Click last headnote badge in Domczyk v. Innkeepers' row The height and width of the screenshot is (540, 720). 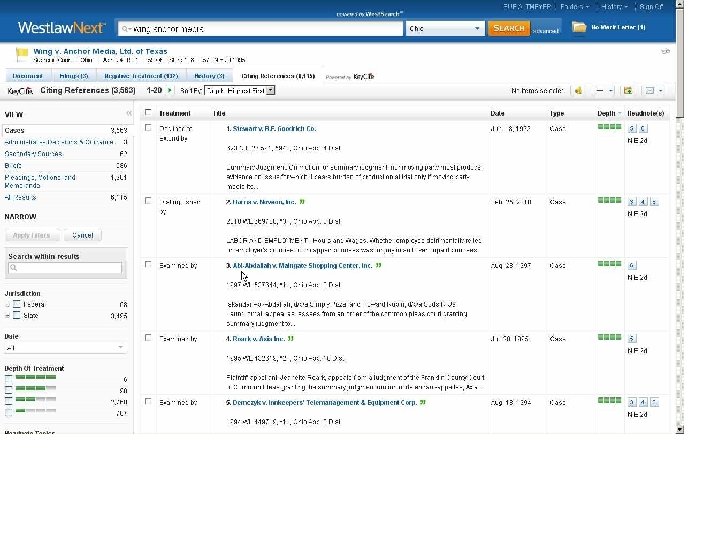coord(654,402)
